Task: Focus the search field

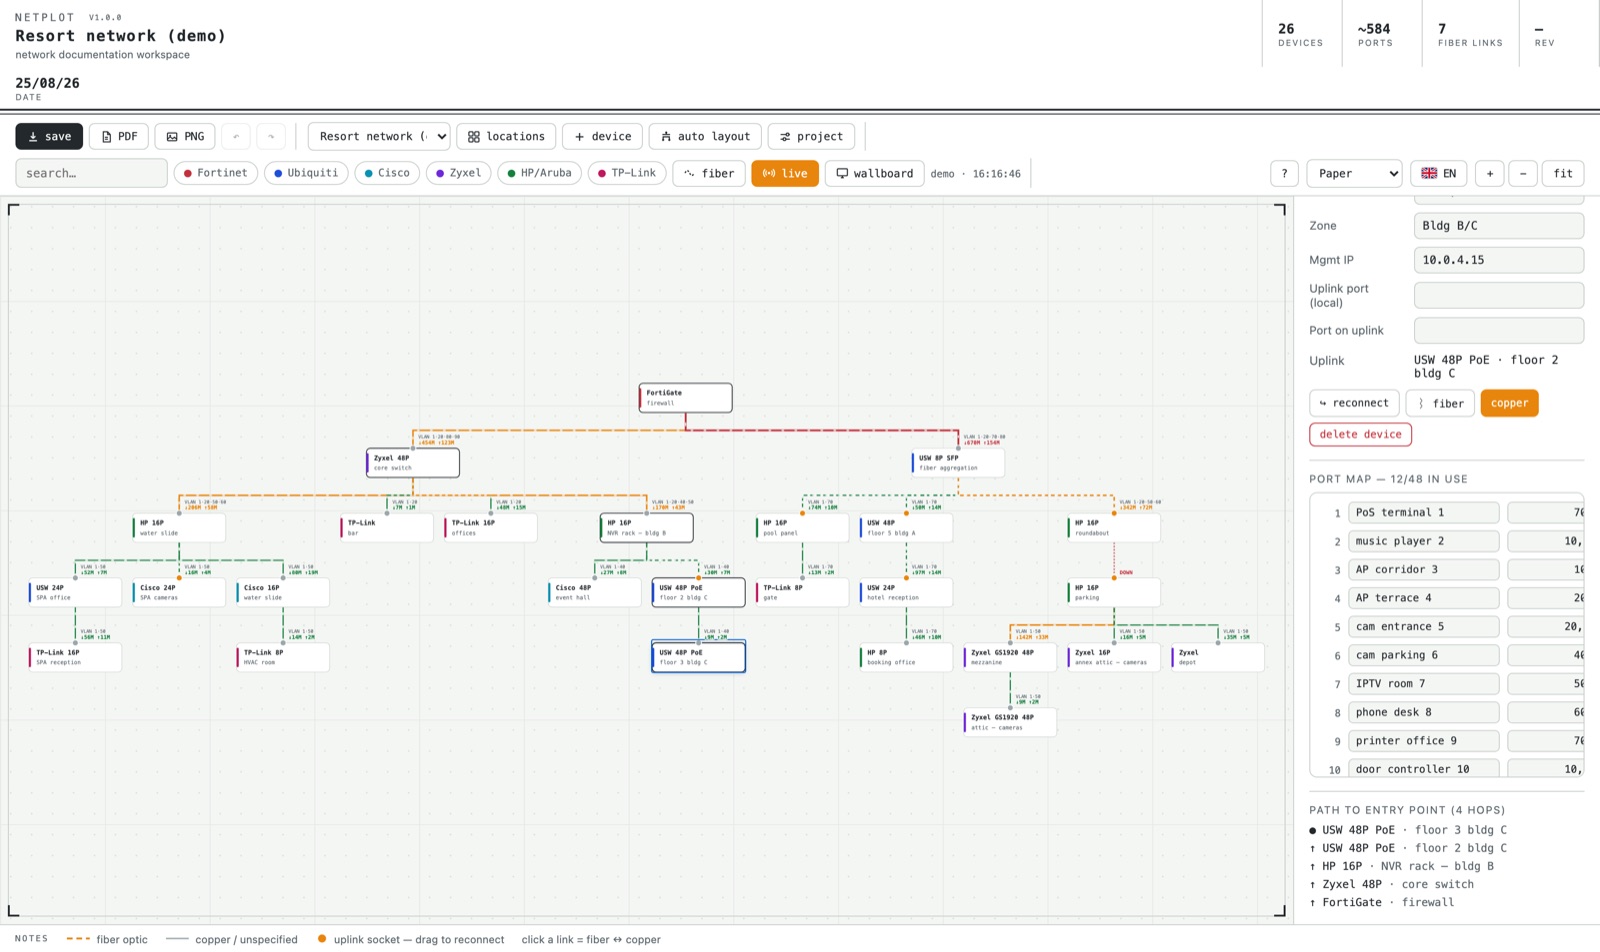Action: click(91, 173)
